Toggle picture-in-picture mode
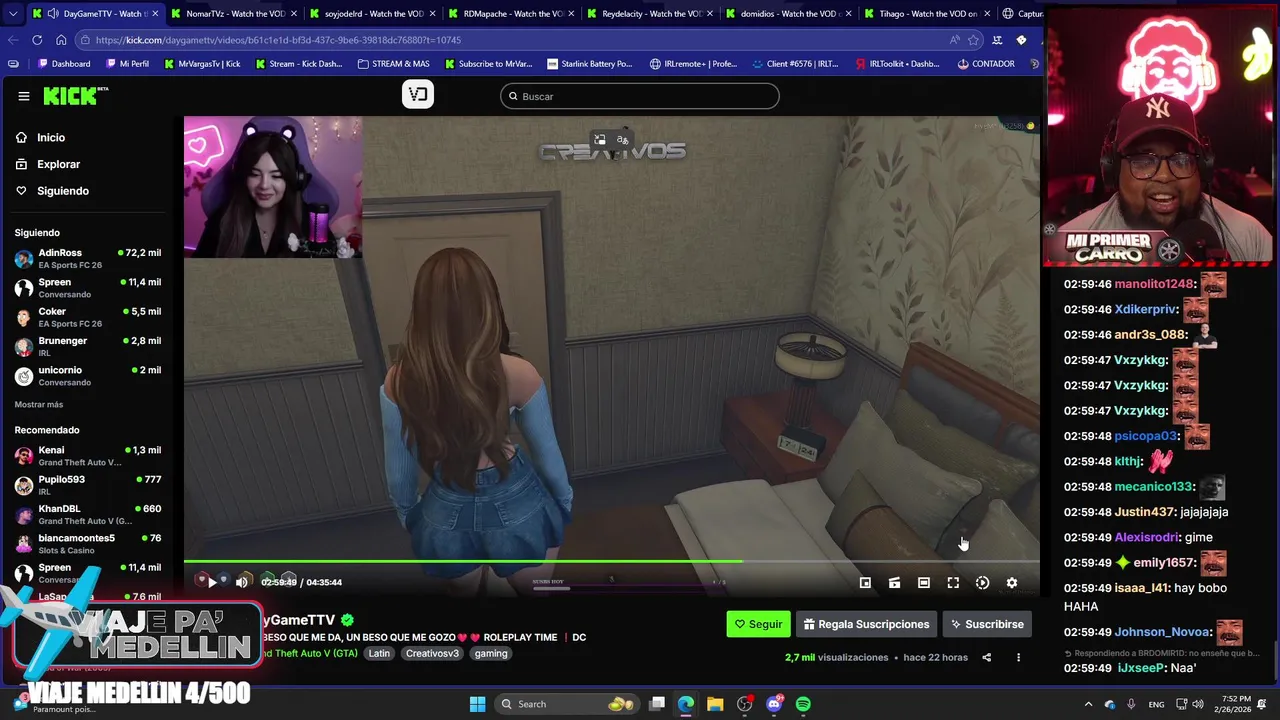 [x=865, y=583]
